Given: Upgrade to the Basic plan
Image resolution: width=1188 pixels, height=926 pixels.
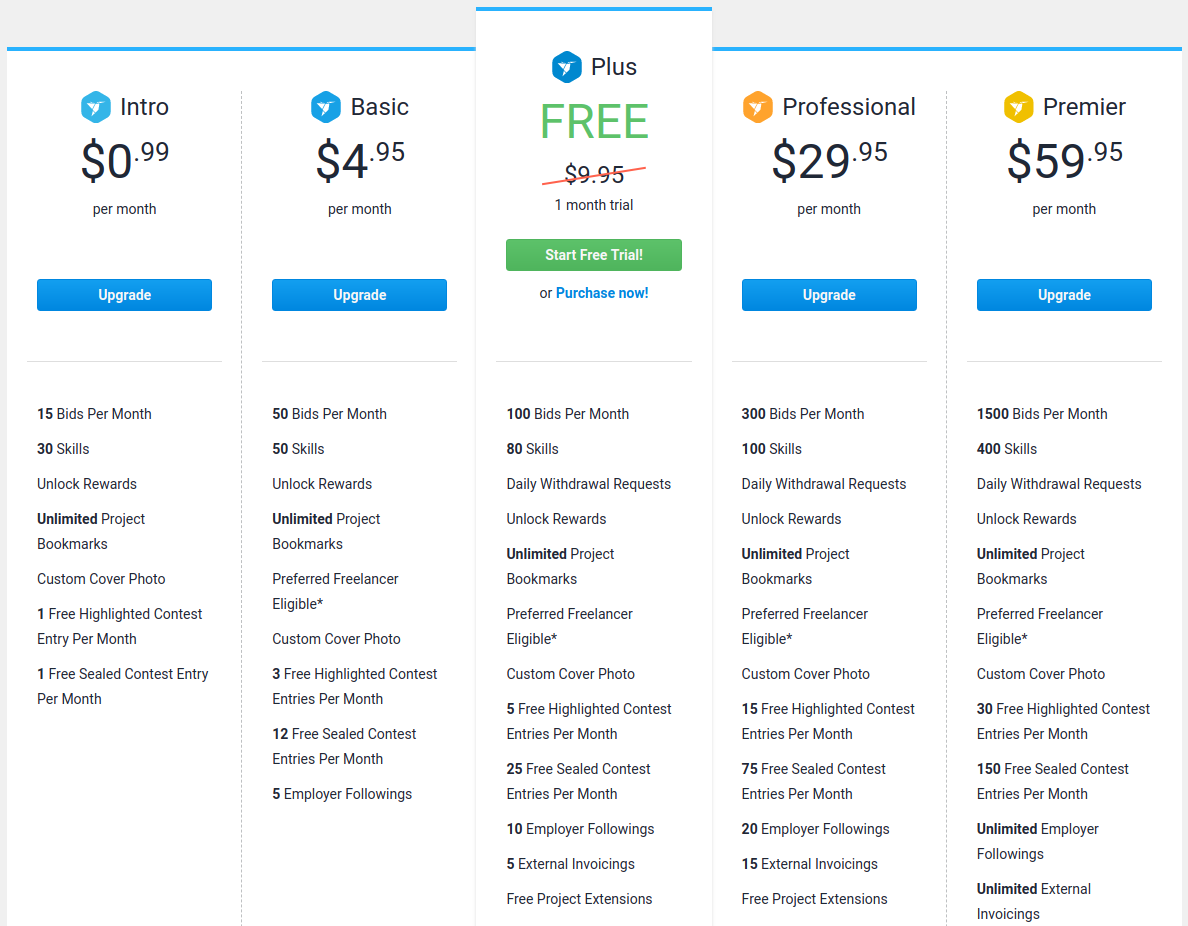Looking at the screenshot, I should coord(359,295).
